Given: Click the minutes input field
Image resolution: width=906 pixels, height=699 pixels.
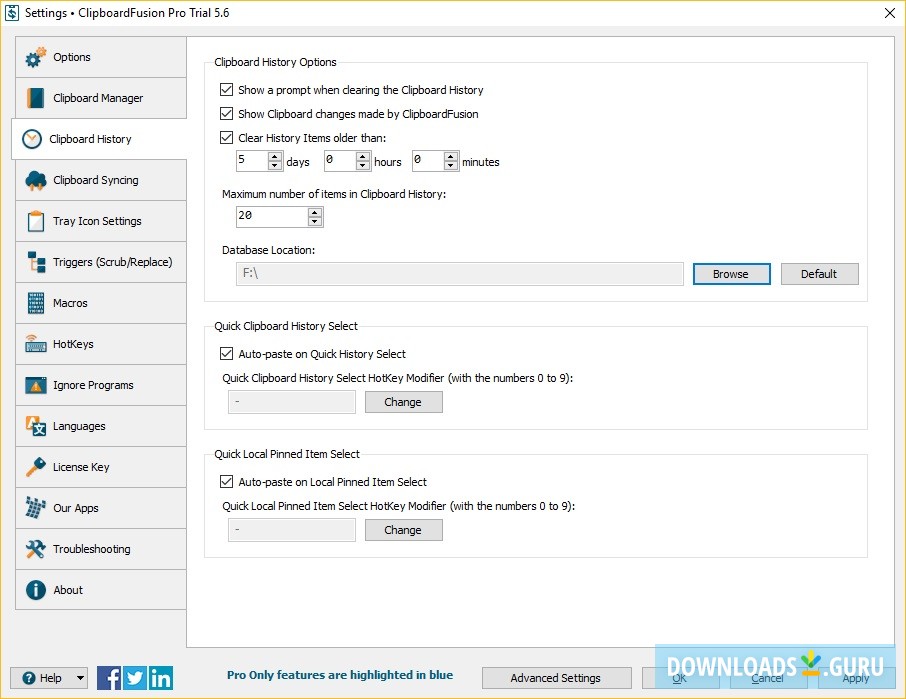Looking at the screenshot, I should point(428,161).
